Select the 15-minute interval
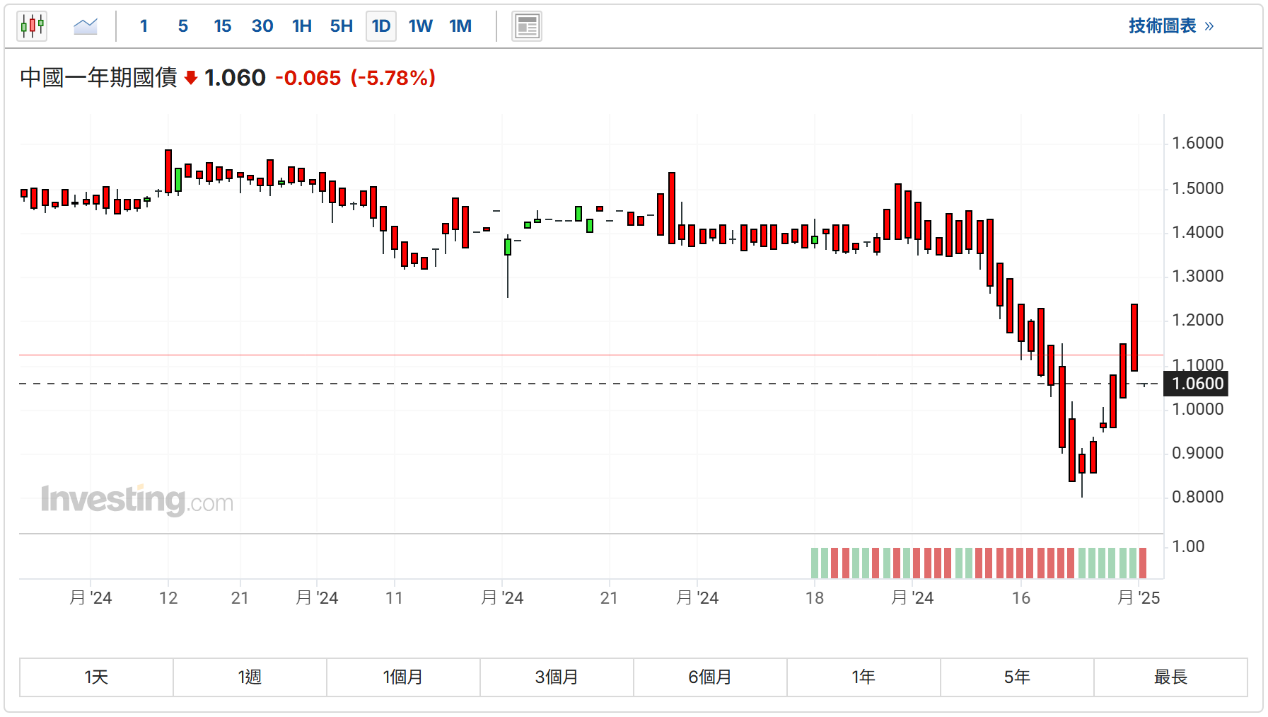Image resolution: width=1268 pixels, height=717 pixels. point(222,26)
